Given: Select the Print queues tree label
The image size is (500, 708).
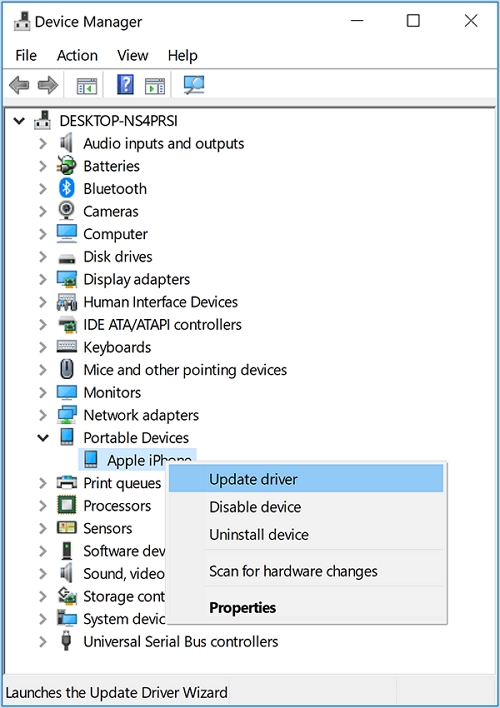Looking at the screenshot, I should click(122, 483).
